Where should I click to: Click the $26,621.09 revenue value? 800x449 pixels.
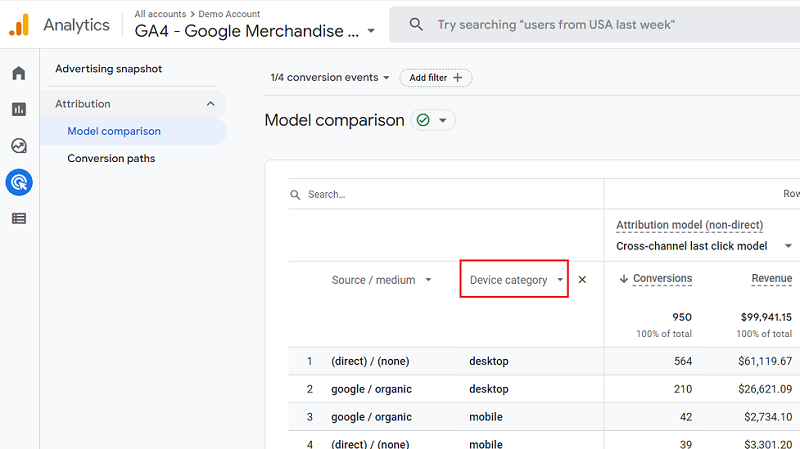click(x=765, y=389)
